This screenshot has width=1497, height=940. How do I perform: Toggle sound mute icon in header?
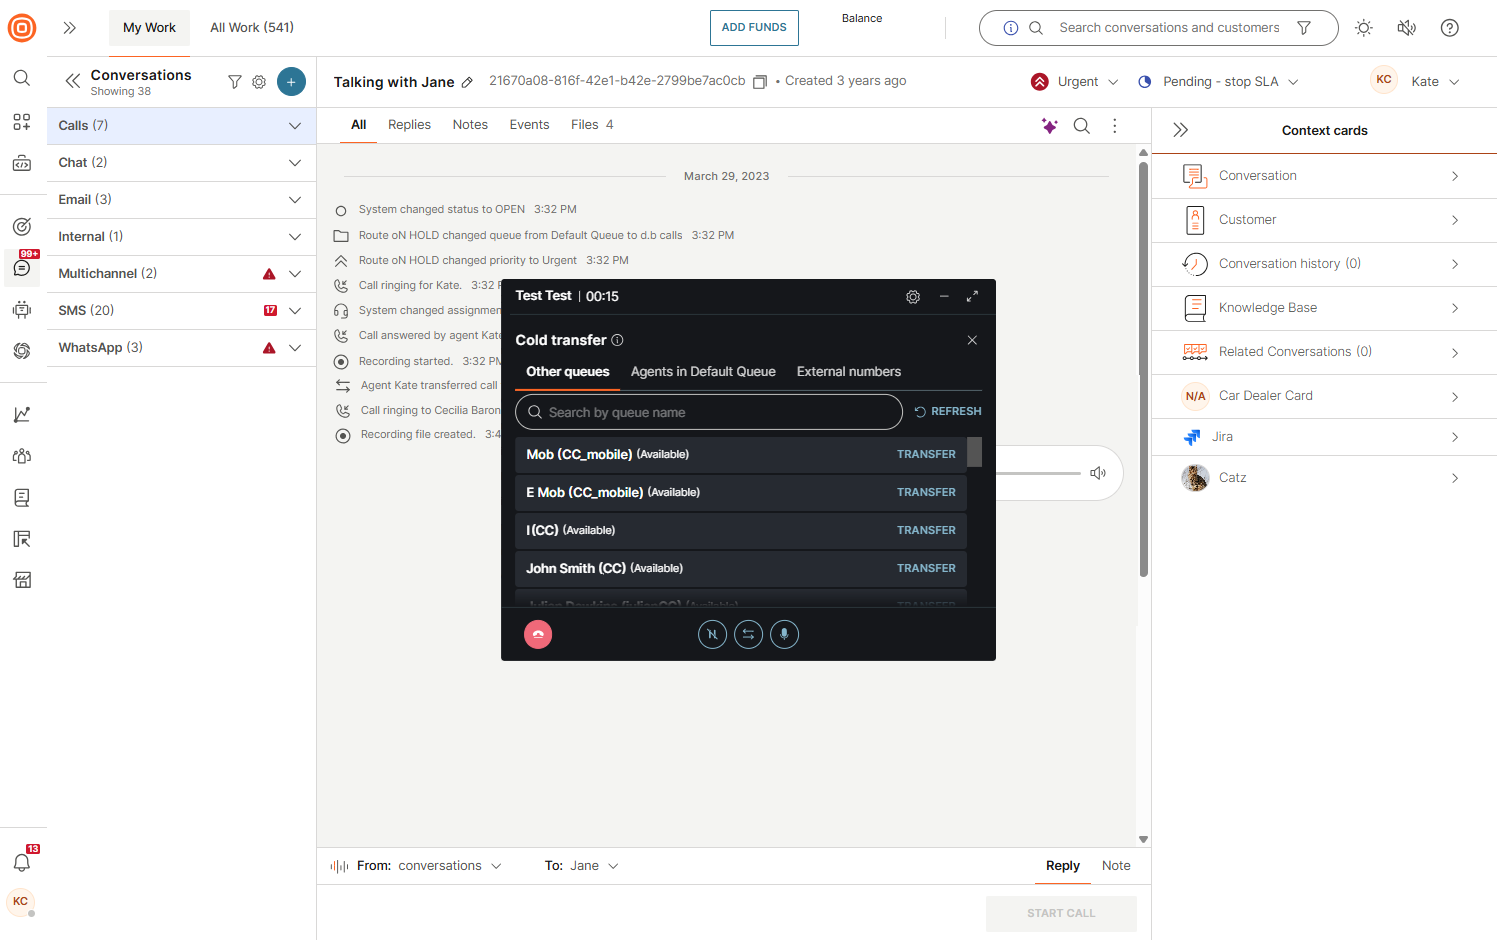tap(1406, 28)
